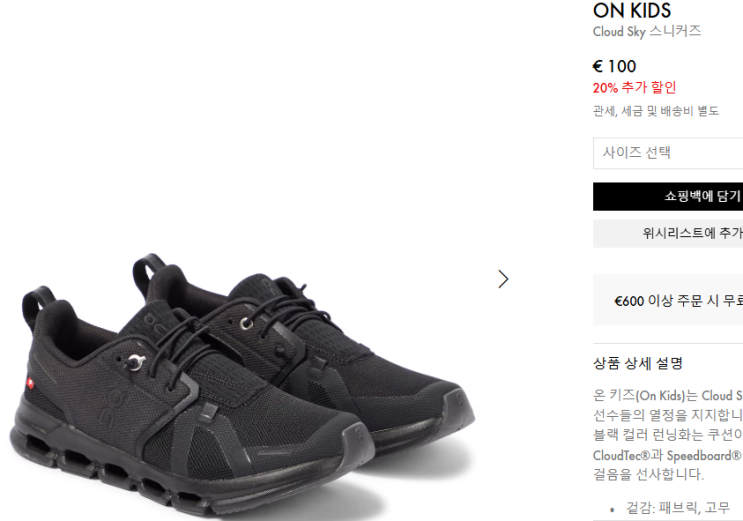Click the heel pull loop of back shoe
The image size is (743, 521).
pyautogui.click(x=148, y=271)
